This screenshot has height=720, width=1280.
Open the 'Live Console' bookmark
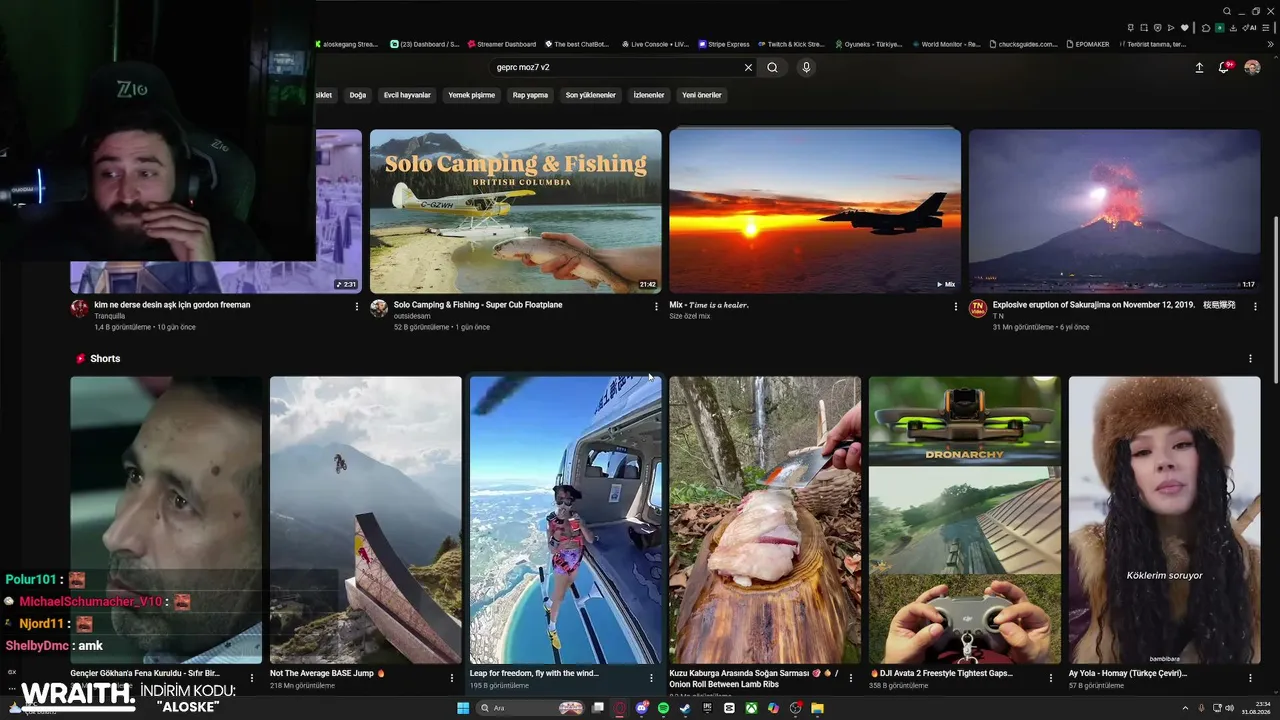point(655,44)
